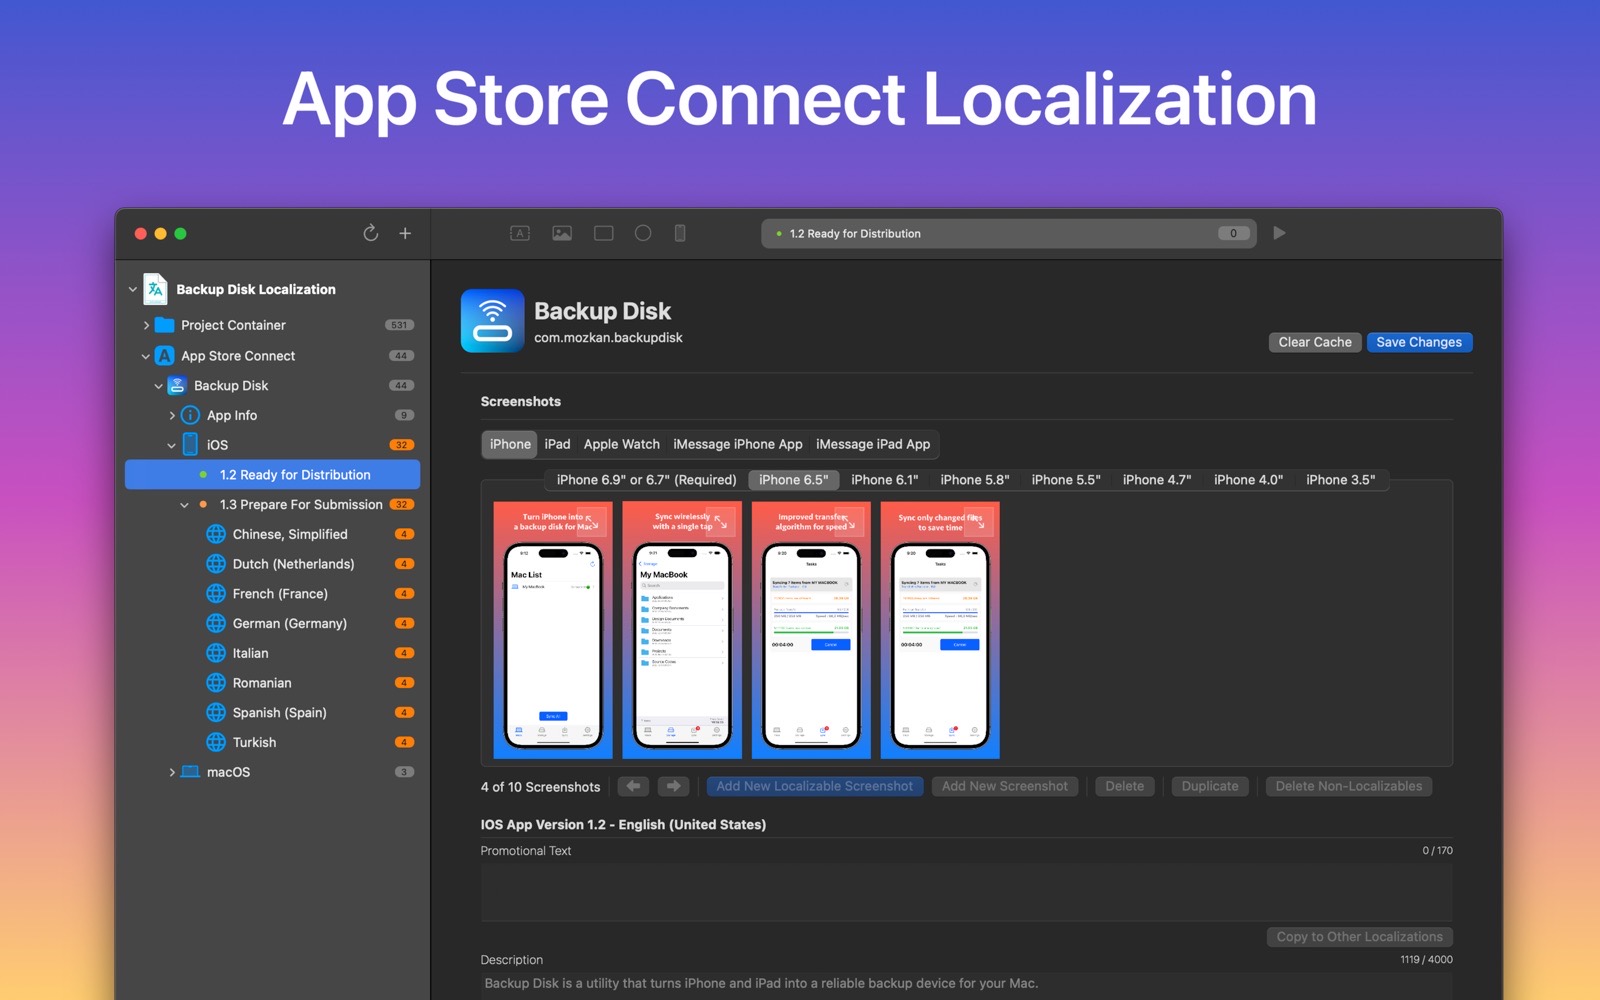This screenshot has width=1600, height=1000.
Task: Click the iOS phone icon in sidebar
Action: pos(190,445)
